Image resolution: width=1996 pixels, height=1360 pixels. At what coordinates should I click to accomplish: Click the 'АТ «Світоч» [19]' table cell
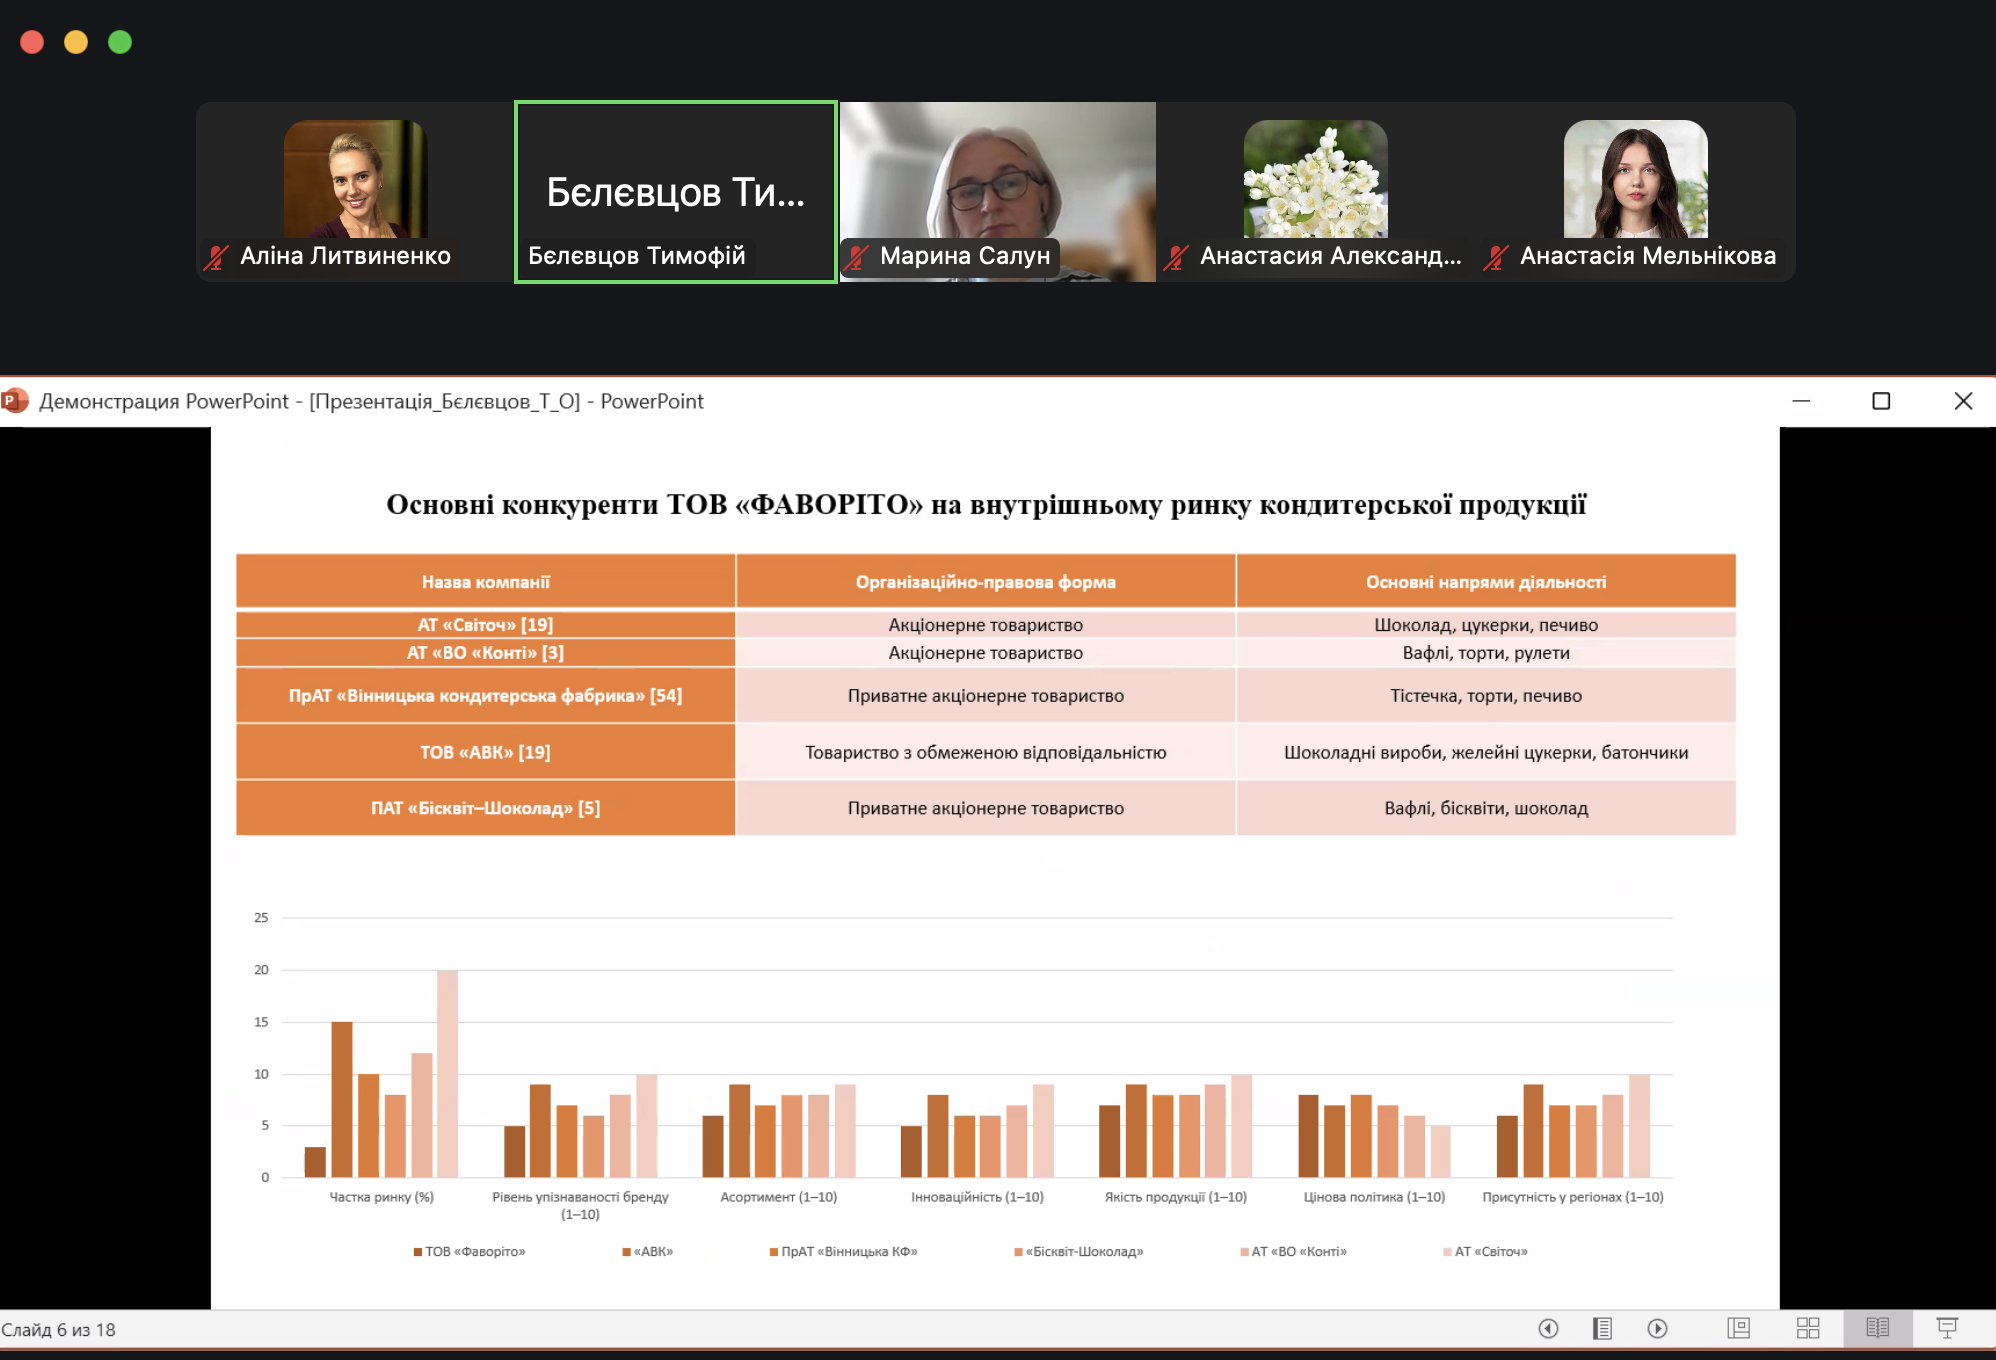(x=486, y=625)
